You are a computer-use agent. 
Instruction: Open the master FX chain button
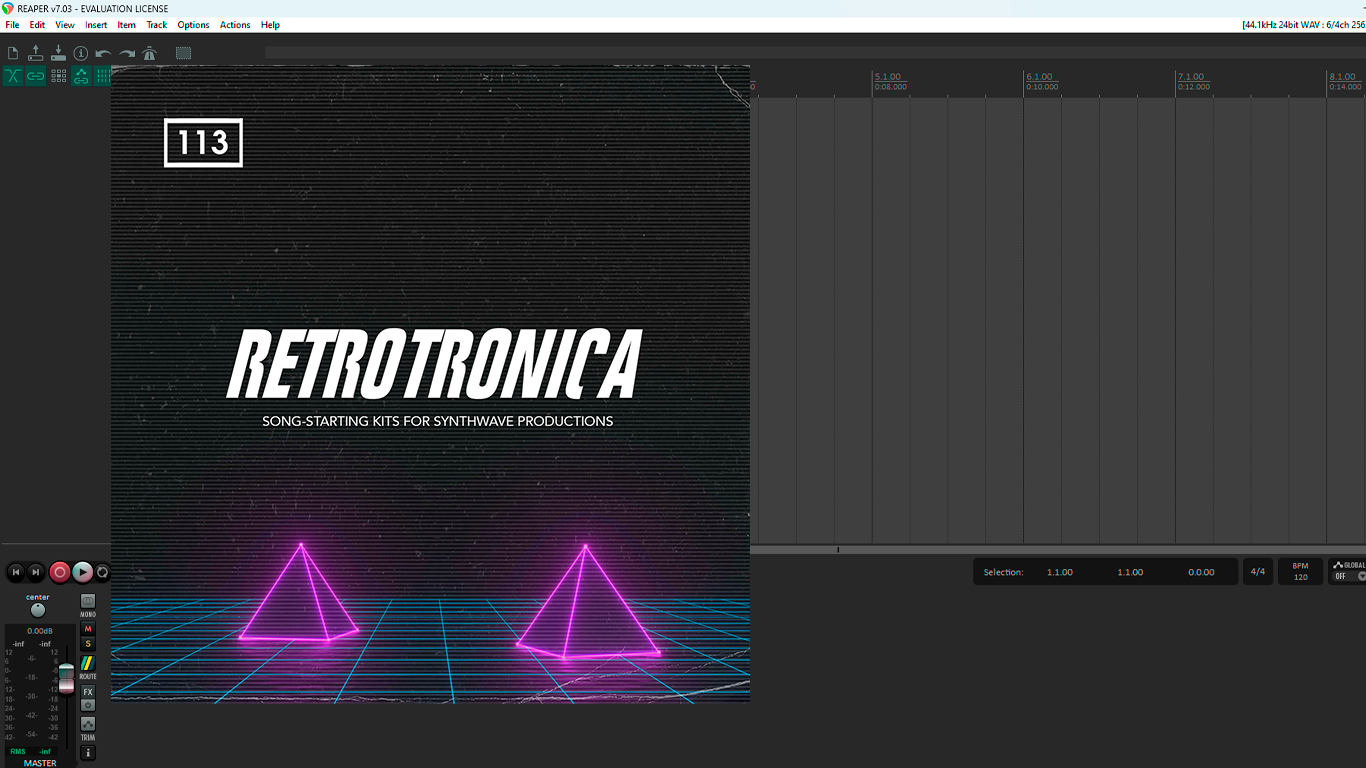point(88,692)
